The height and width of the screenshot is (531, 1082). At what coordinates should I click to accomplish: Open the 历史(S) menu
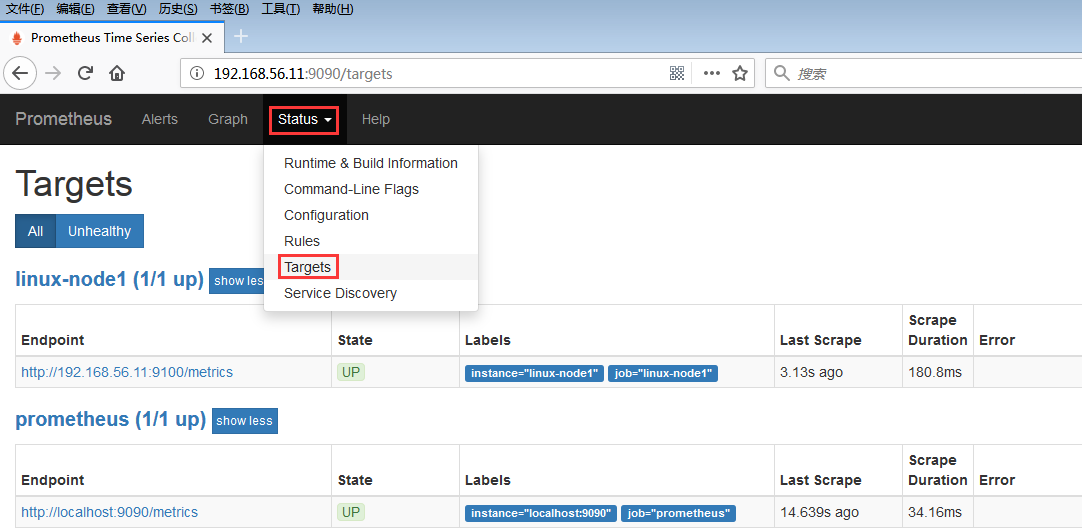coord(177,9)
